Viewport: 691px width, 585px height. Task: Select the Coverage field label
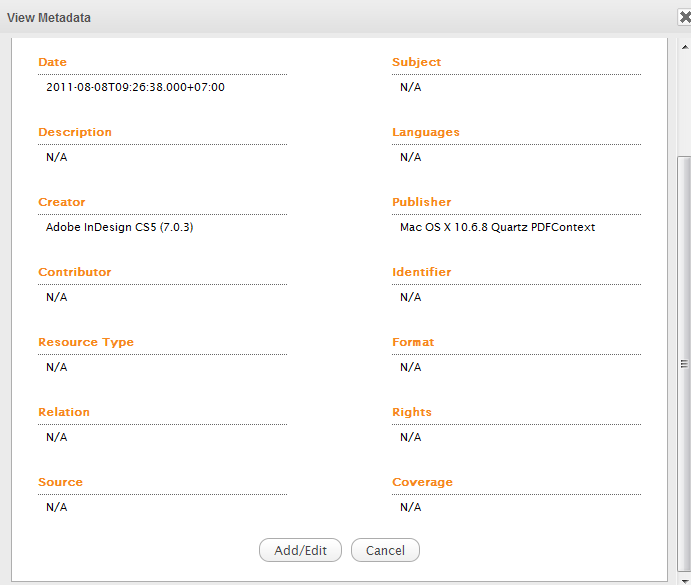pyautogui.click(x=422, y=482)
